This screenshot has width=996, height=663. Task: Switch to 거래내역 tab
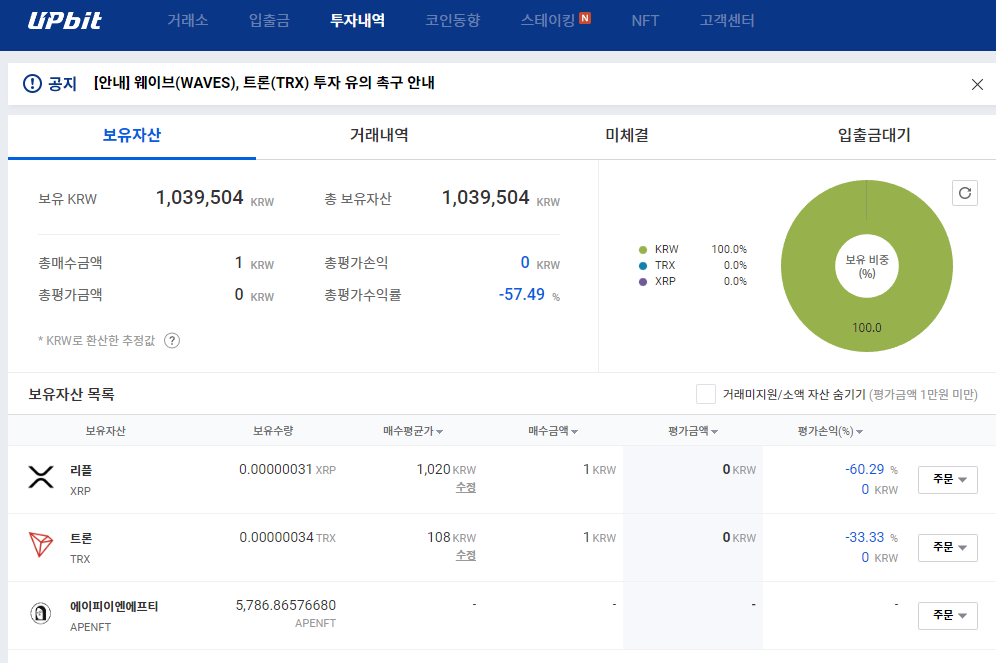click(379, 135)
